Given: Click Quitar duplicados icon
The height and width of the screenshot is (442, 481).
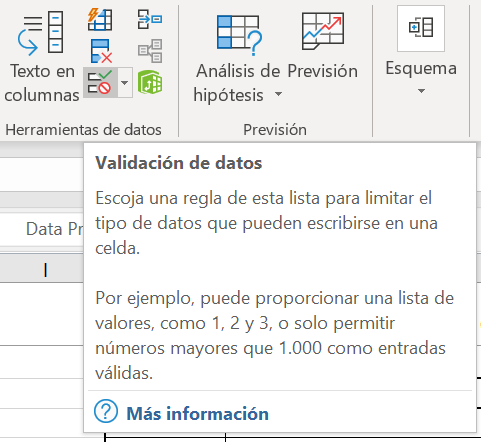Looking at the screenshot, I should 101,51.
